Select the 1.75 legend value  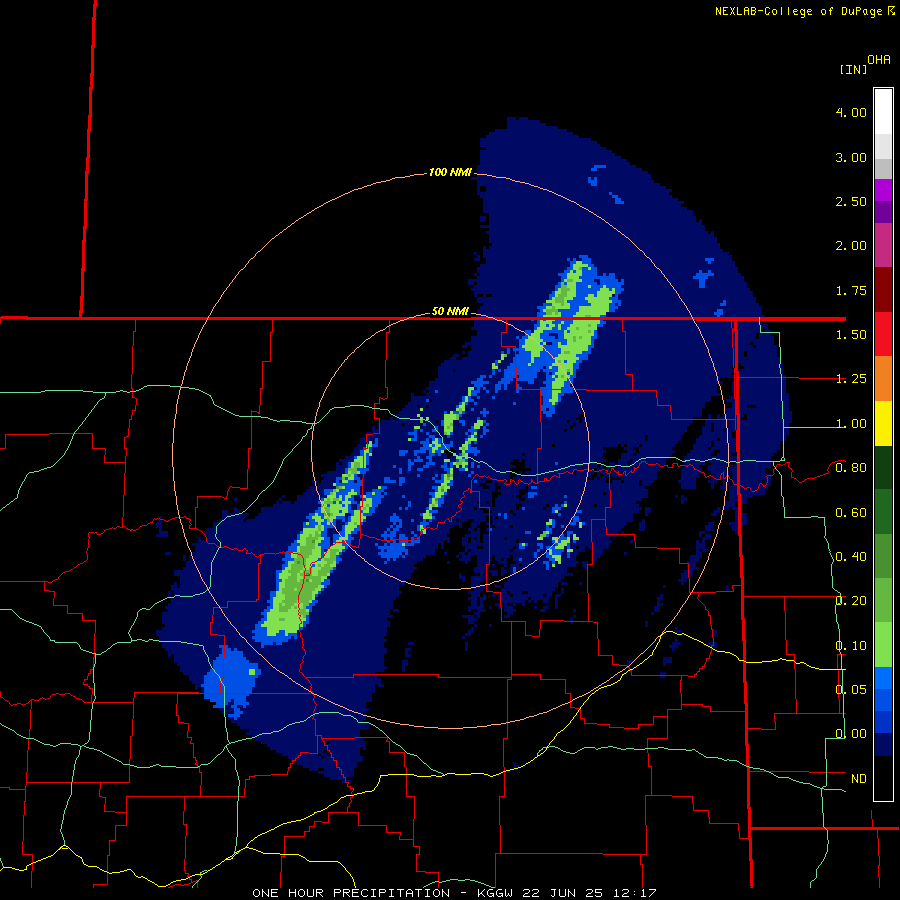pos(851,290)
